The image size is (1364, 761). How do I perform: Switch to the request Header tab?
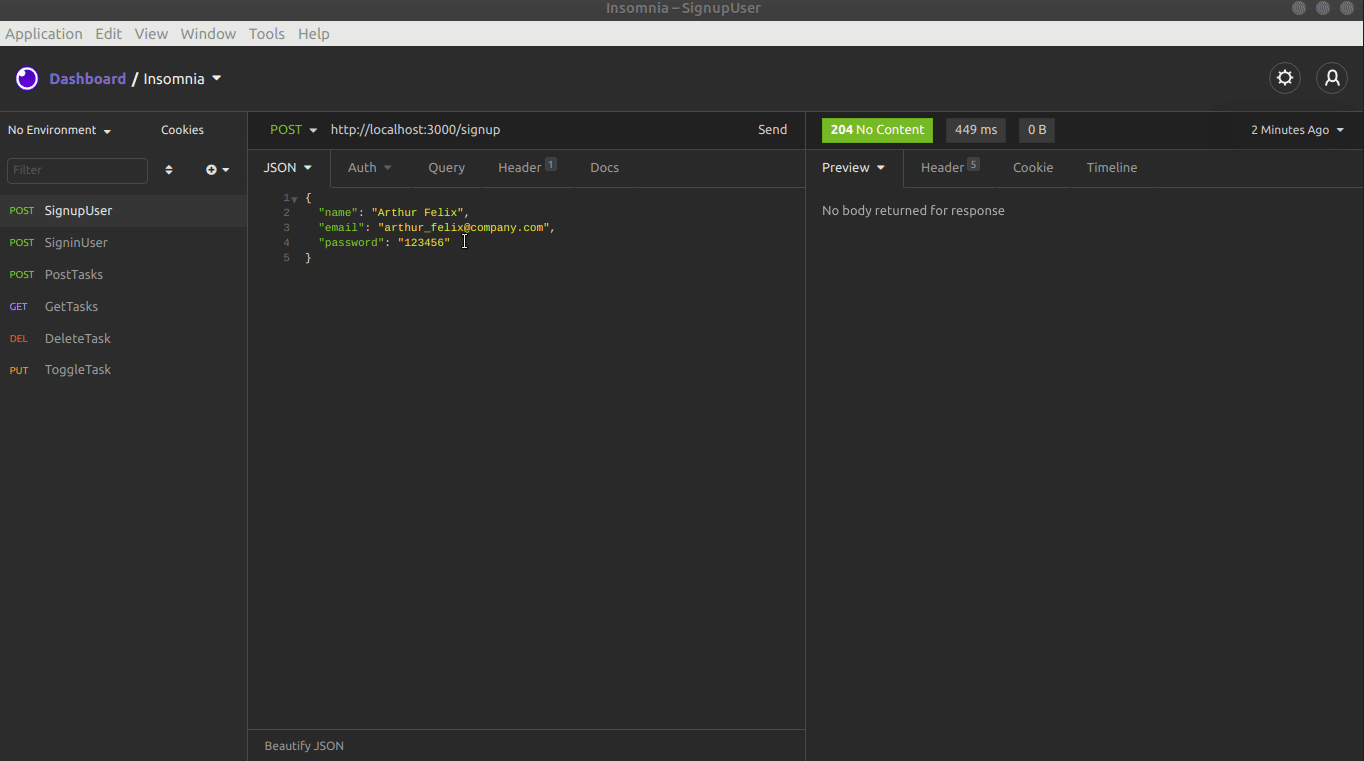coord(527,168)
